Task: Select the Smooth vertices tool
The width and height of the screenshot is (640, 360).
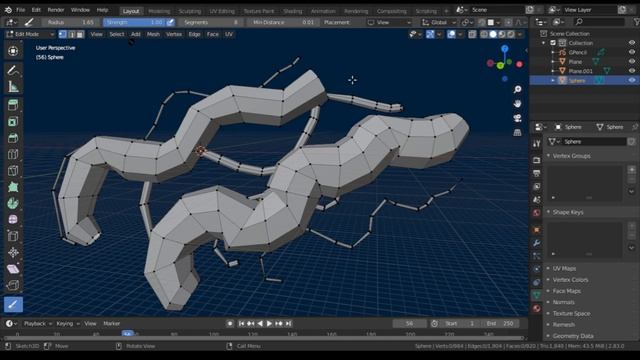Action: point(13,220)
